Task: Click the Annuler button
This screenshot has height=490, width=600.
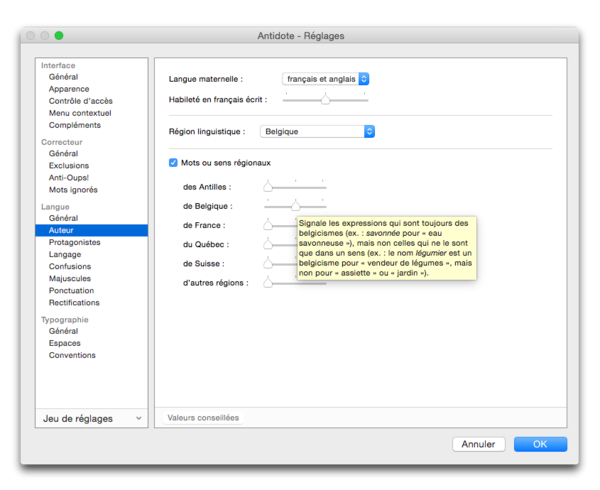Action: click(479, 444)
